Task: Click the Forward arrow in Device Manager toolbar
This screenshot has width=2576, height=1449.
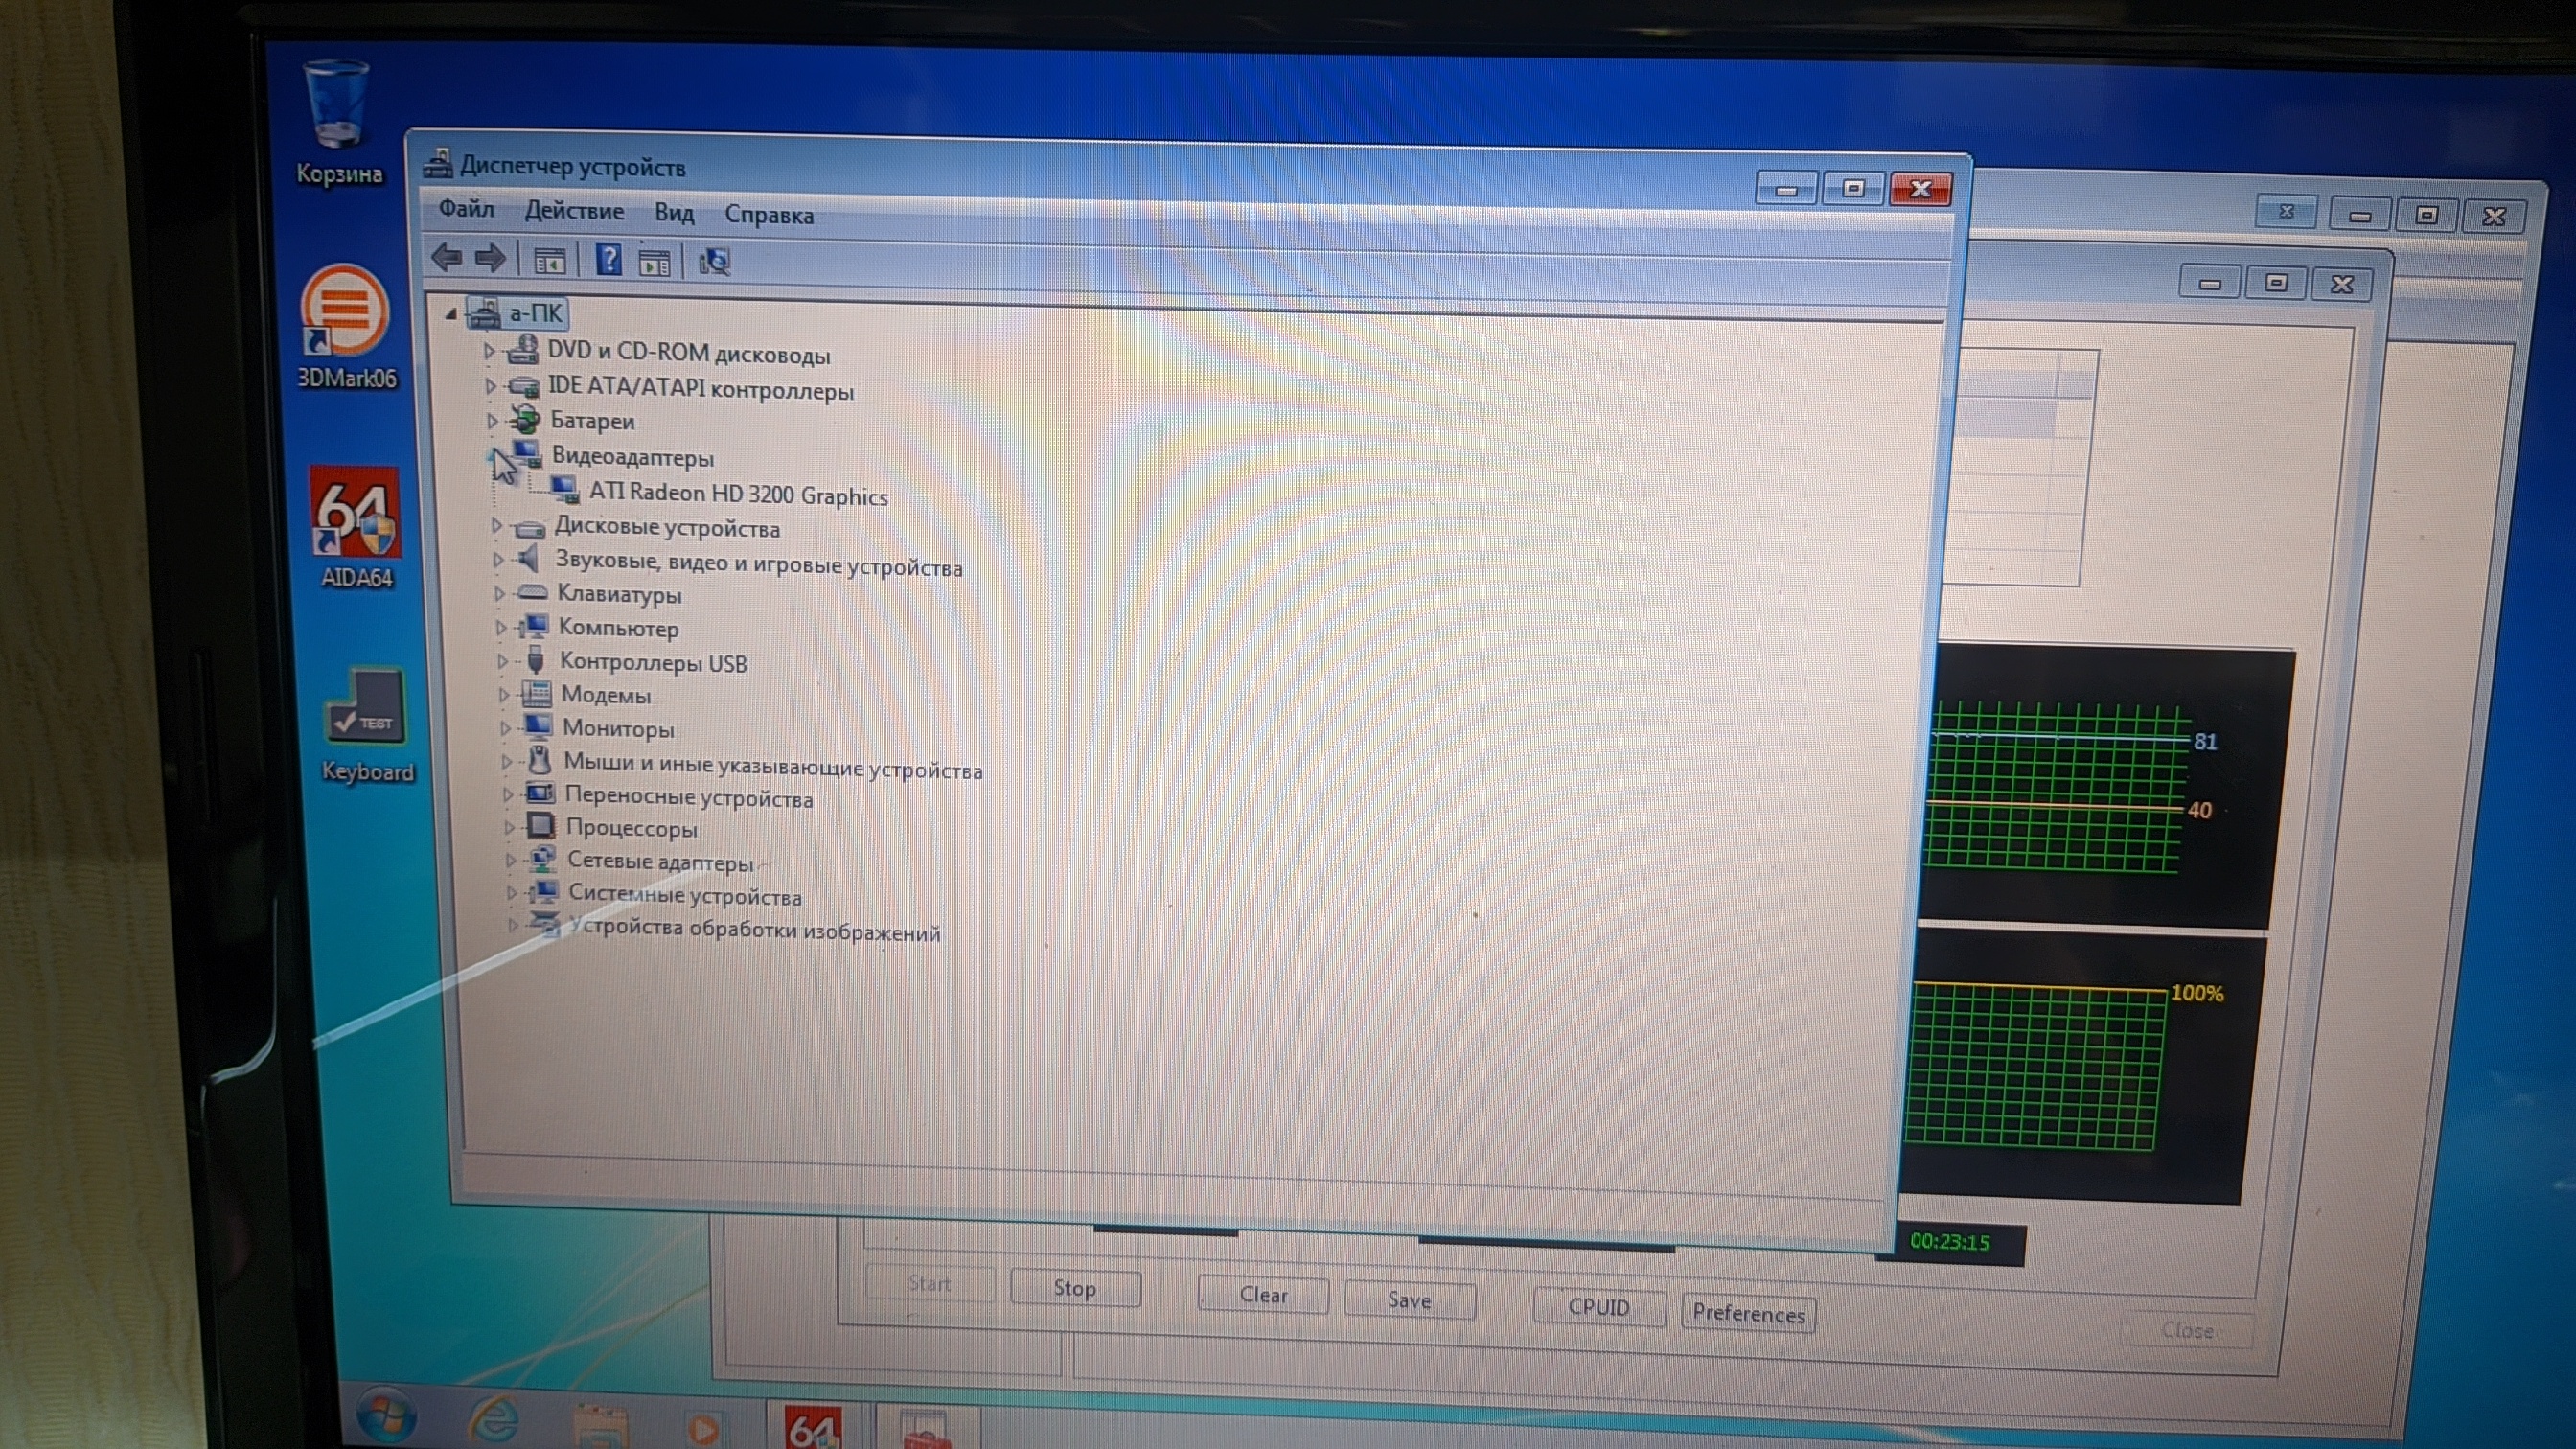Action: [489, 259]
